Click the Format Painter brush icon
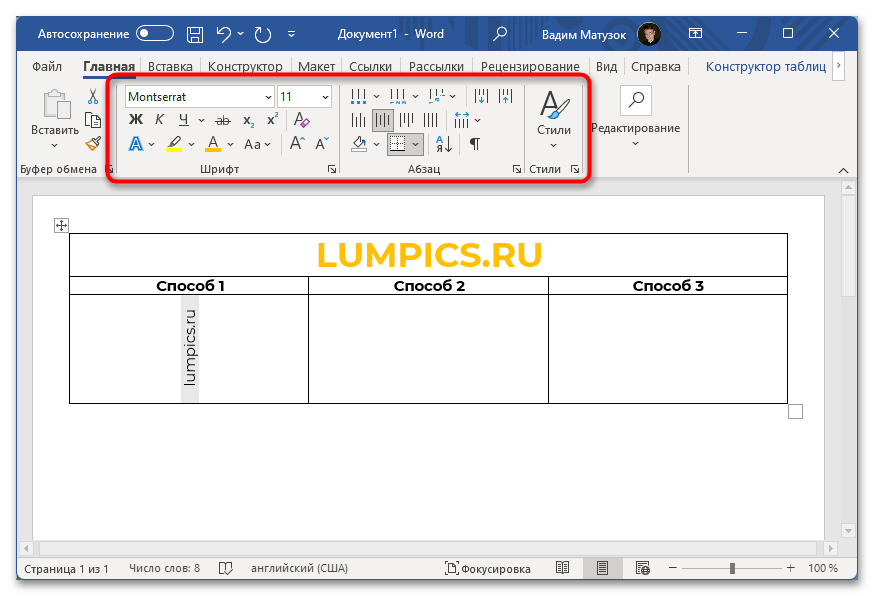This screenshot has width=874, height=596. pos(93,144)
